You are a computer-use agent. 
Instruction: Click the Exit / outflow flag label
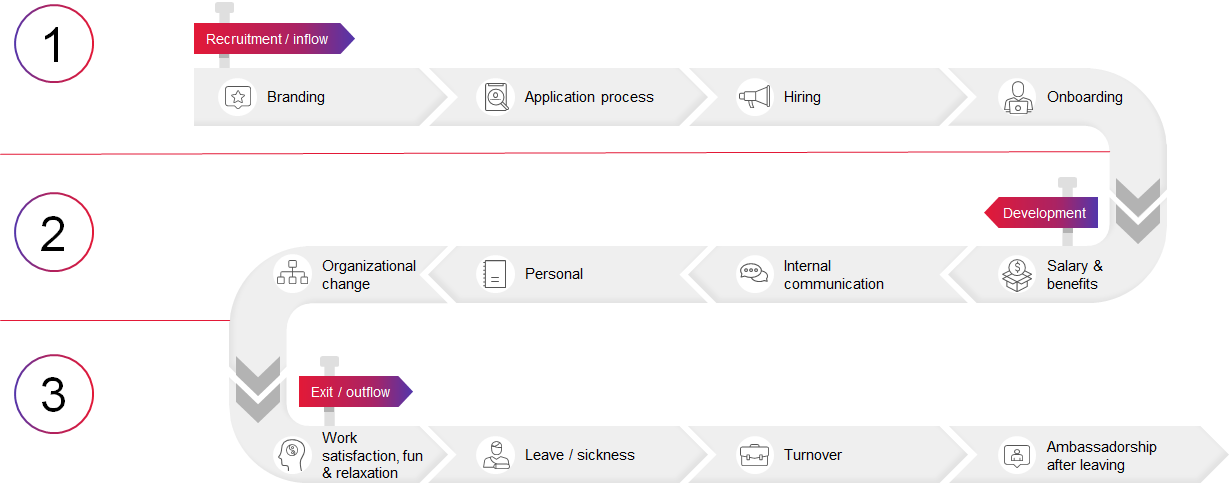click(x=353, y=392)
